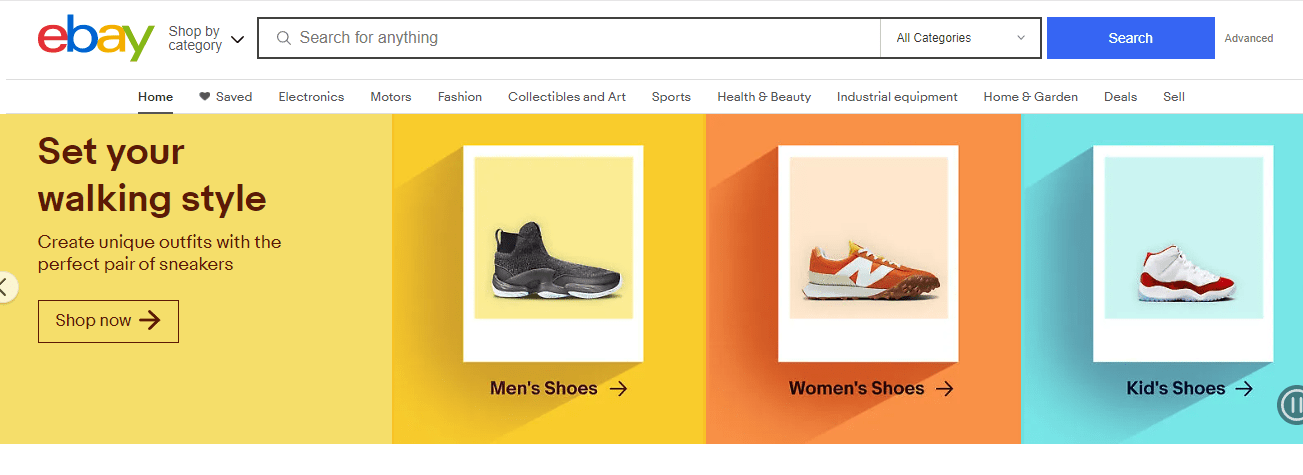Open the Kid's Shoes link
The width and height of the screenshot is (1303, 475).
tap(1190, 389)
